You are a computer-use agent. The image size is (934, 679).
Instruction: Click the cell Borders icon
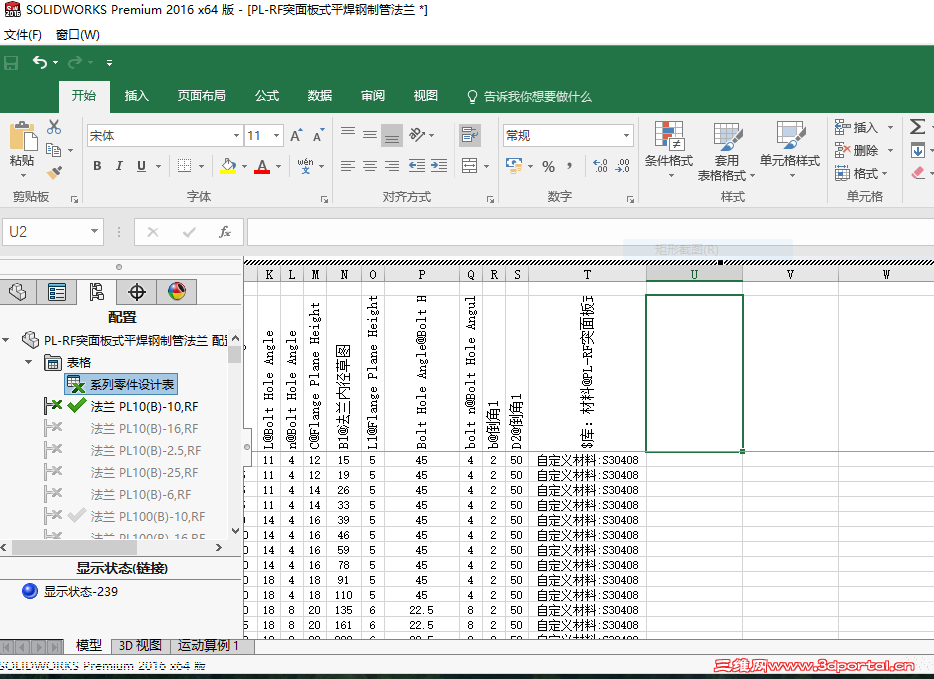point(185,166)
